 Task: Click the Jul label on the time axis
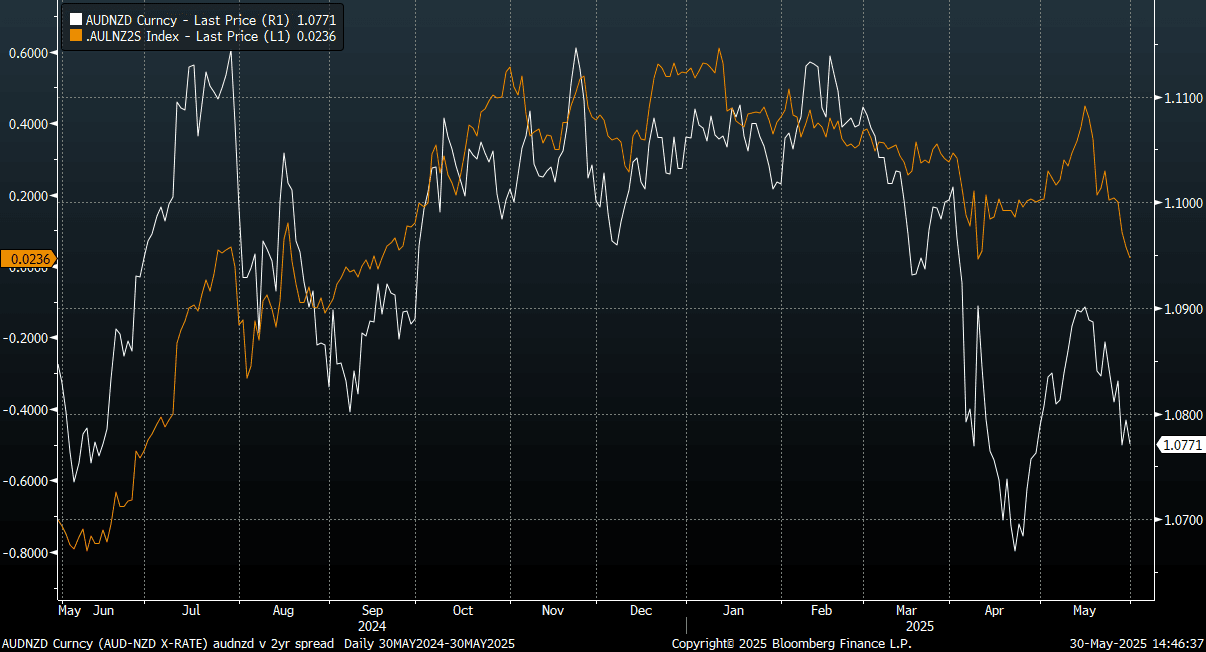coord(194,610)
